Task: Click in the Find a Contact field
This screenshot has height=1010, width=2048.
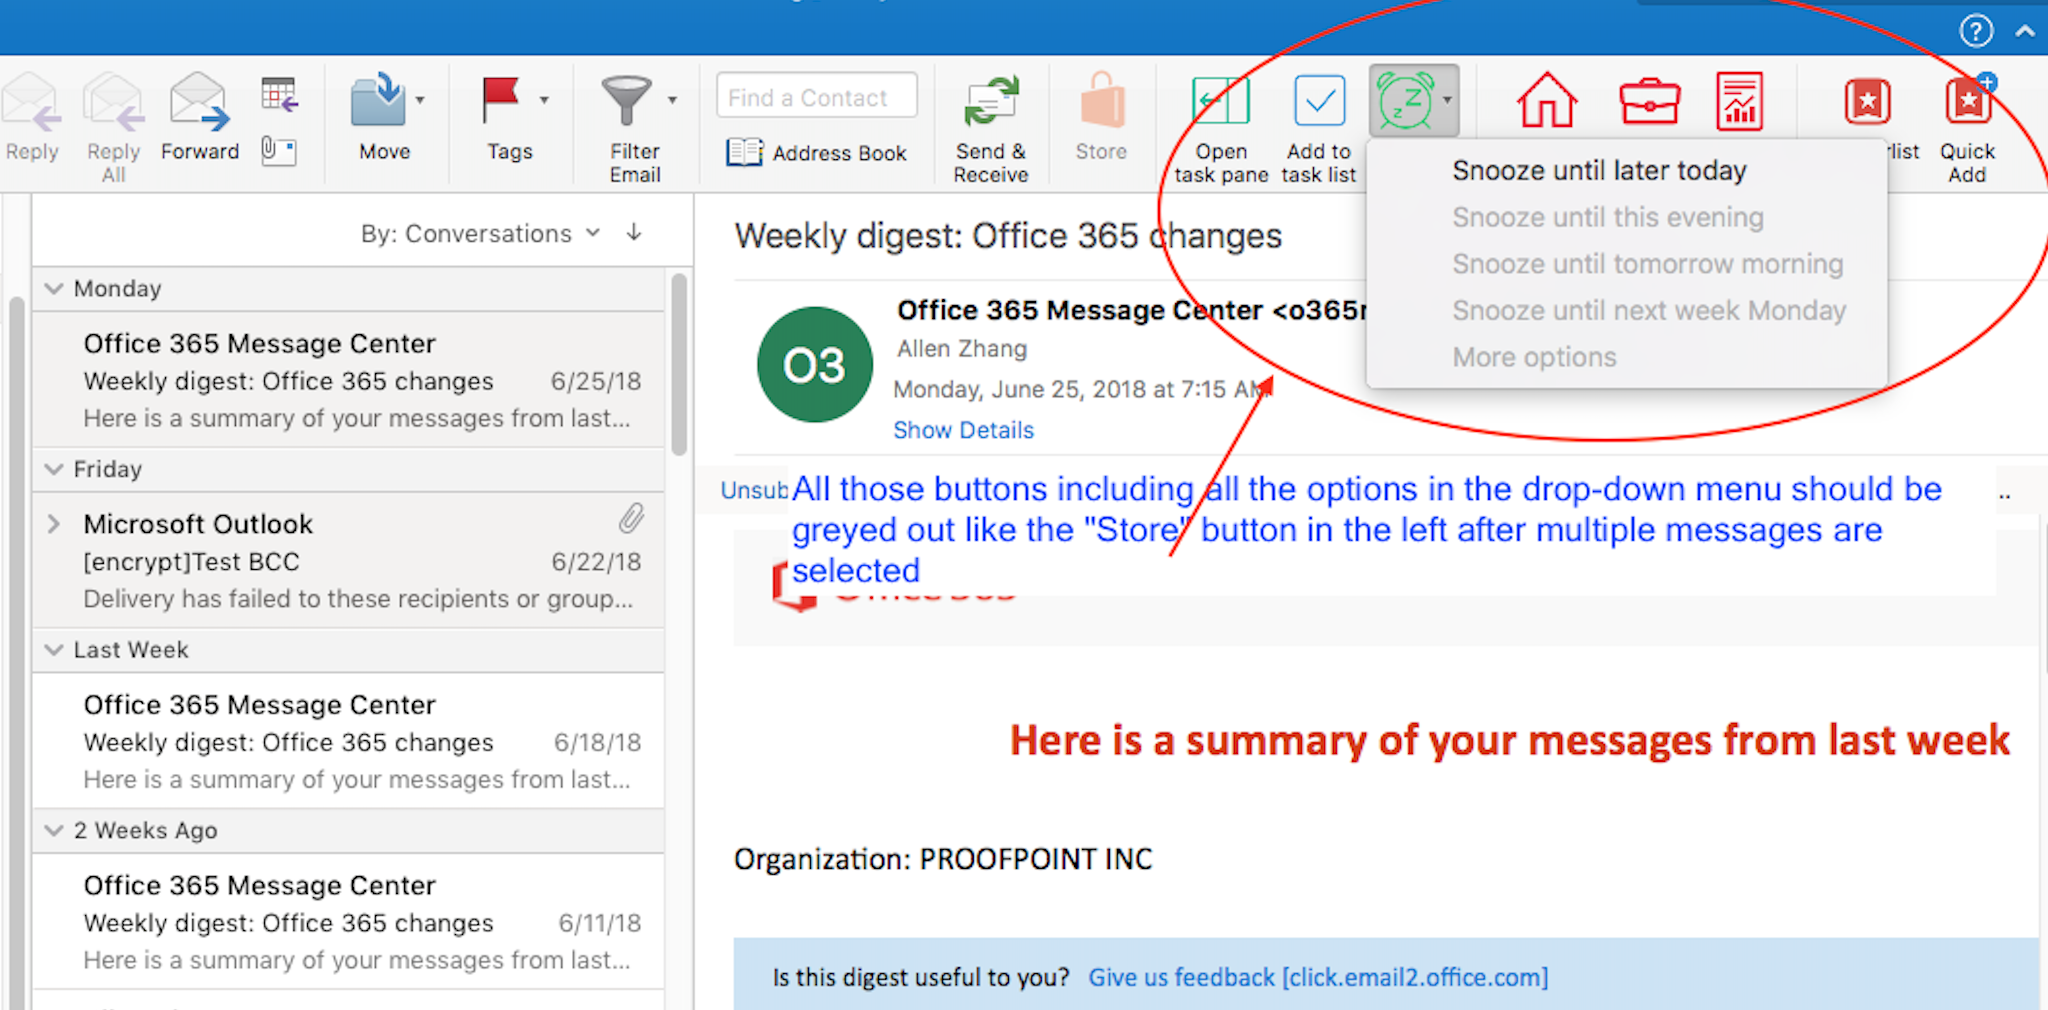Action: coord(816,97)
